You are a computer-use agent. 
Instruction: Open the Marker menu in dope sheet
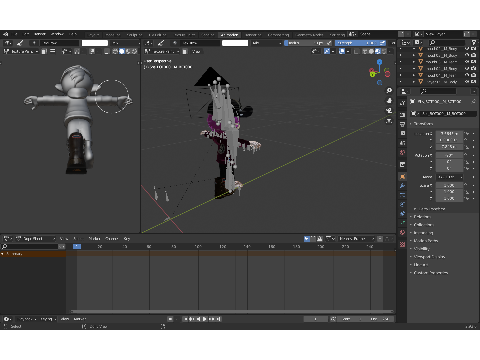coord(94,239)
